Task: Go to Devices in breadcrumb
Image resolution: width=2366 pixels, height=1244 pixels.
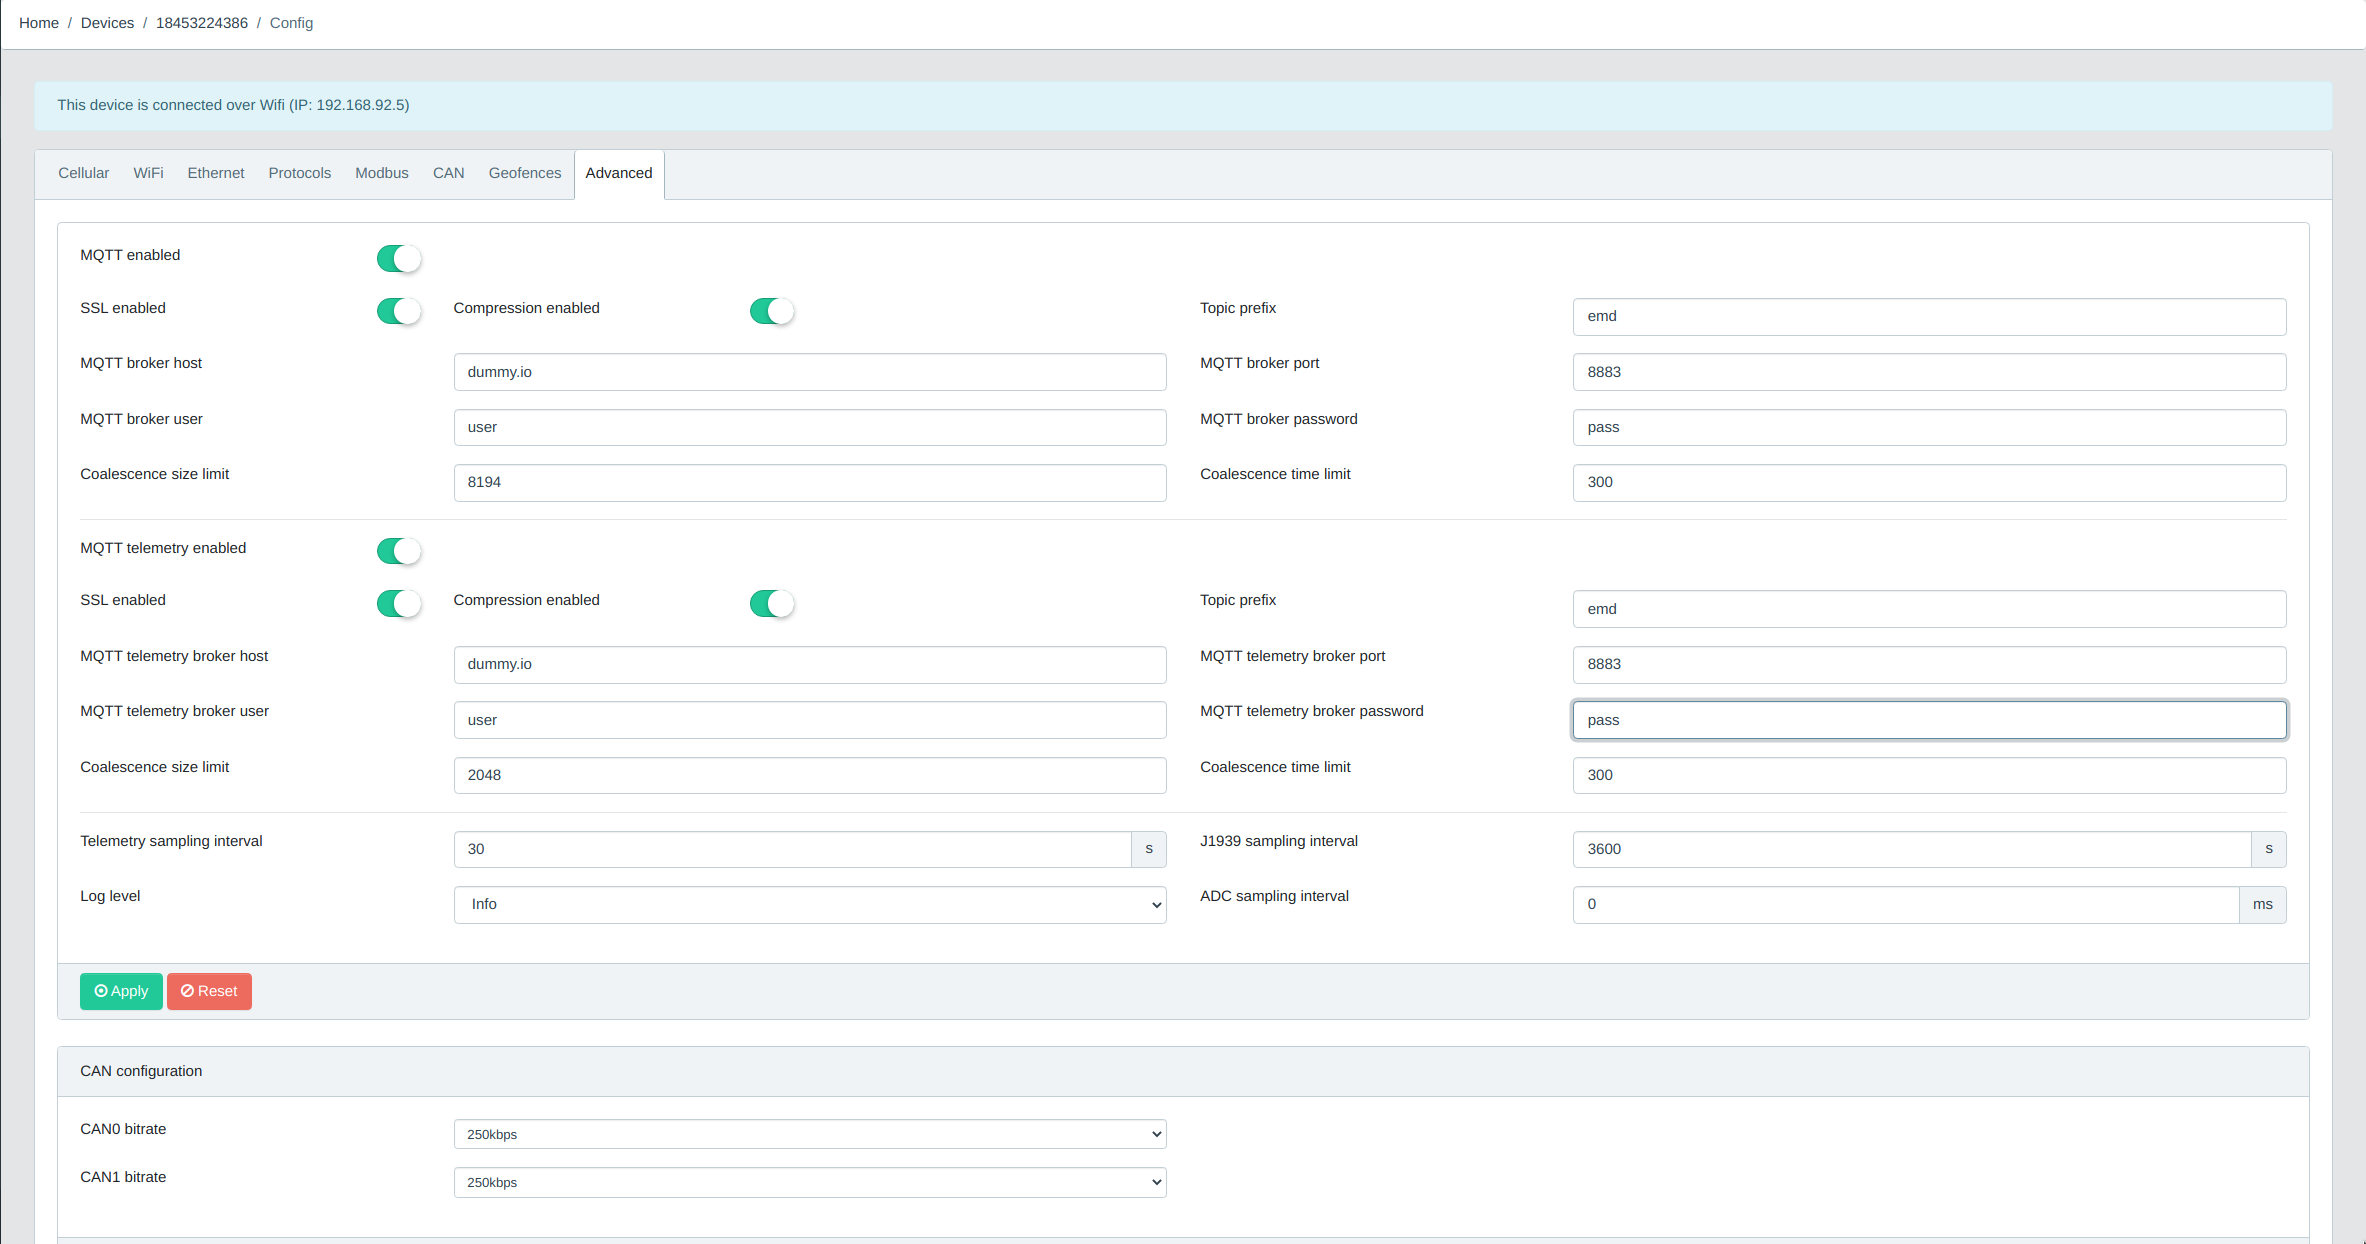Action: [x=107, y=23]
